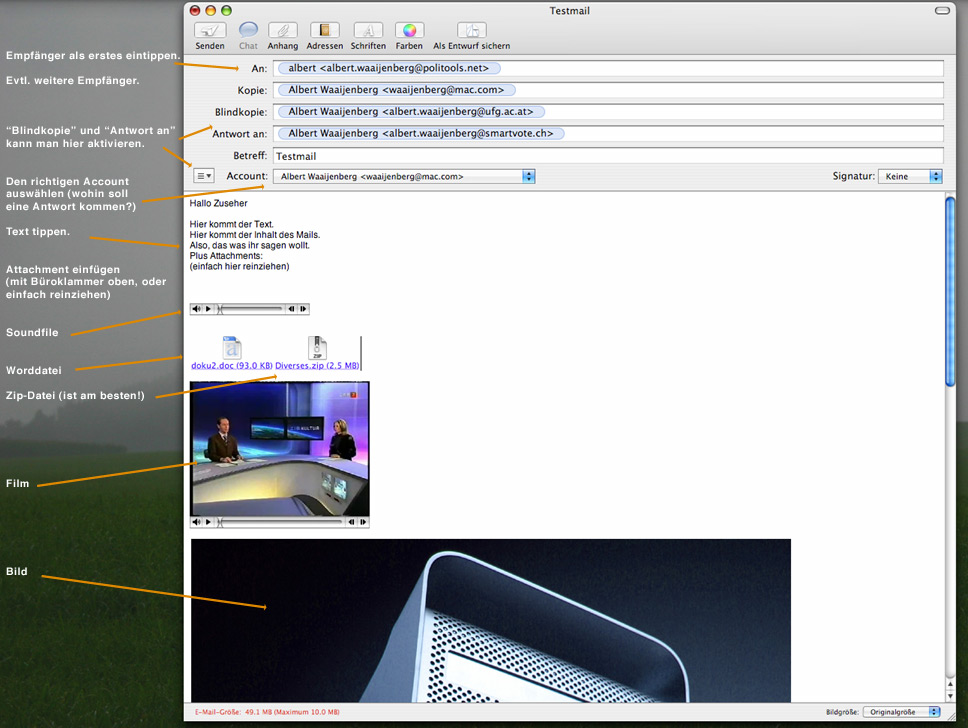The height and width of the screenshot is (728, 968).
Task: Click the doku2.doc (93.0 KB) link
Action: coord(232,366)
